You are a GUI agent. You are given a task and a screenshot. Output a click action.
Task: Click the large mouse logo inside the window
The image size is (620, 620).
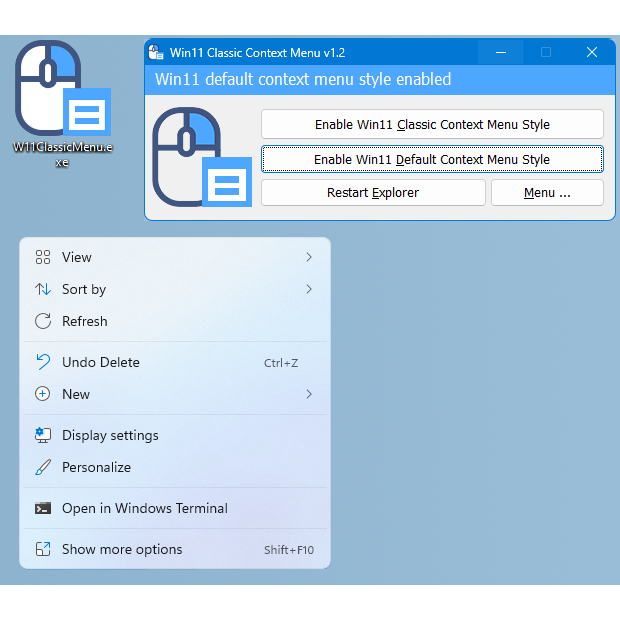(202, 157)
